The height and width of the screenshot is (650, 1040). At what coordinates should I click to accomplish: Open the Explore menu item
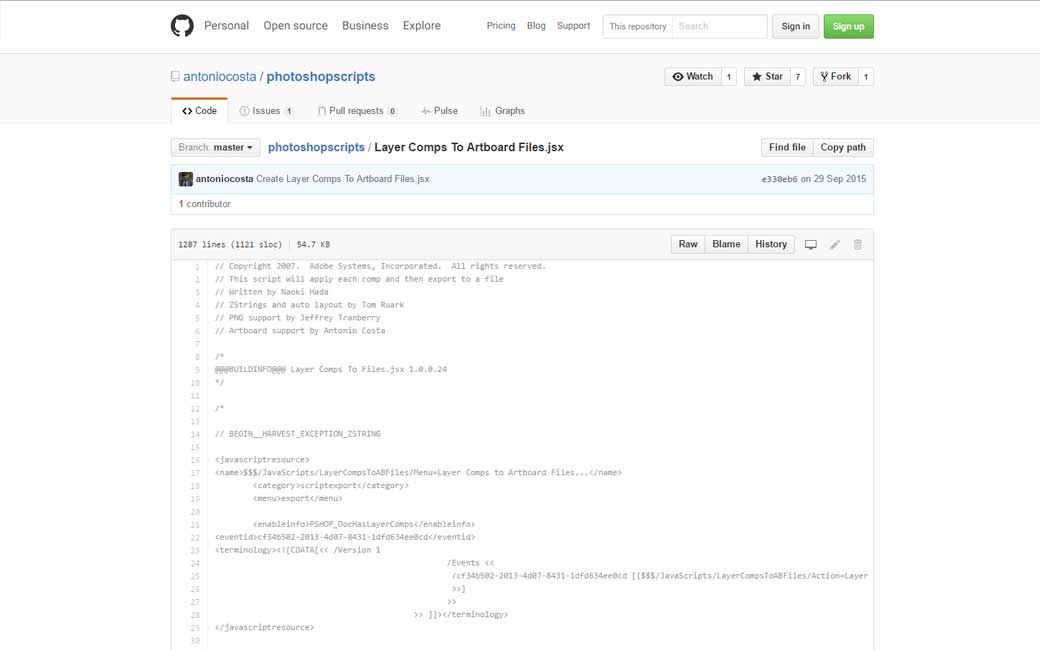click(x=421, y=26)
